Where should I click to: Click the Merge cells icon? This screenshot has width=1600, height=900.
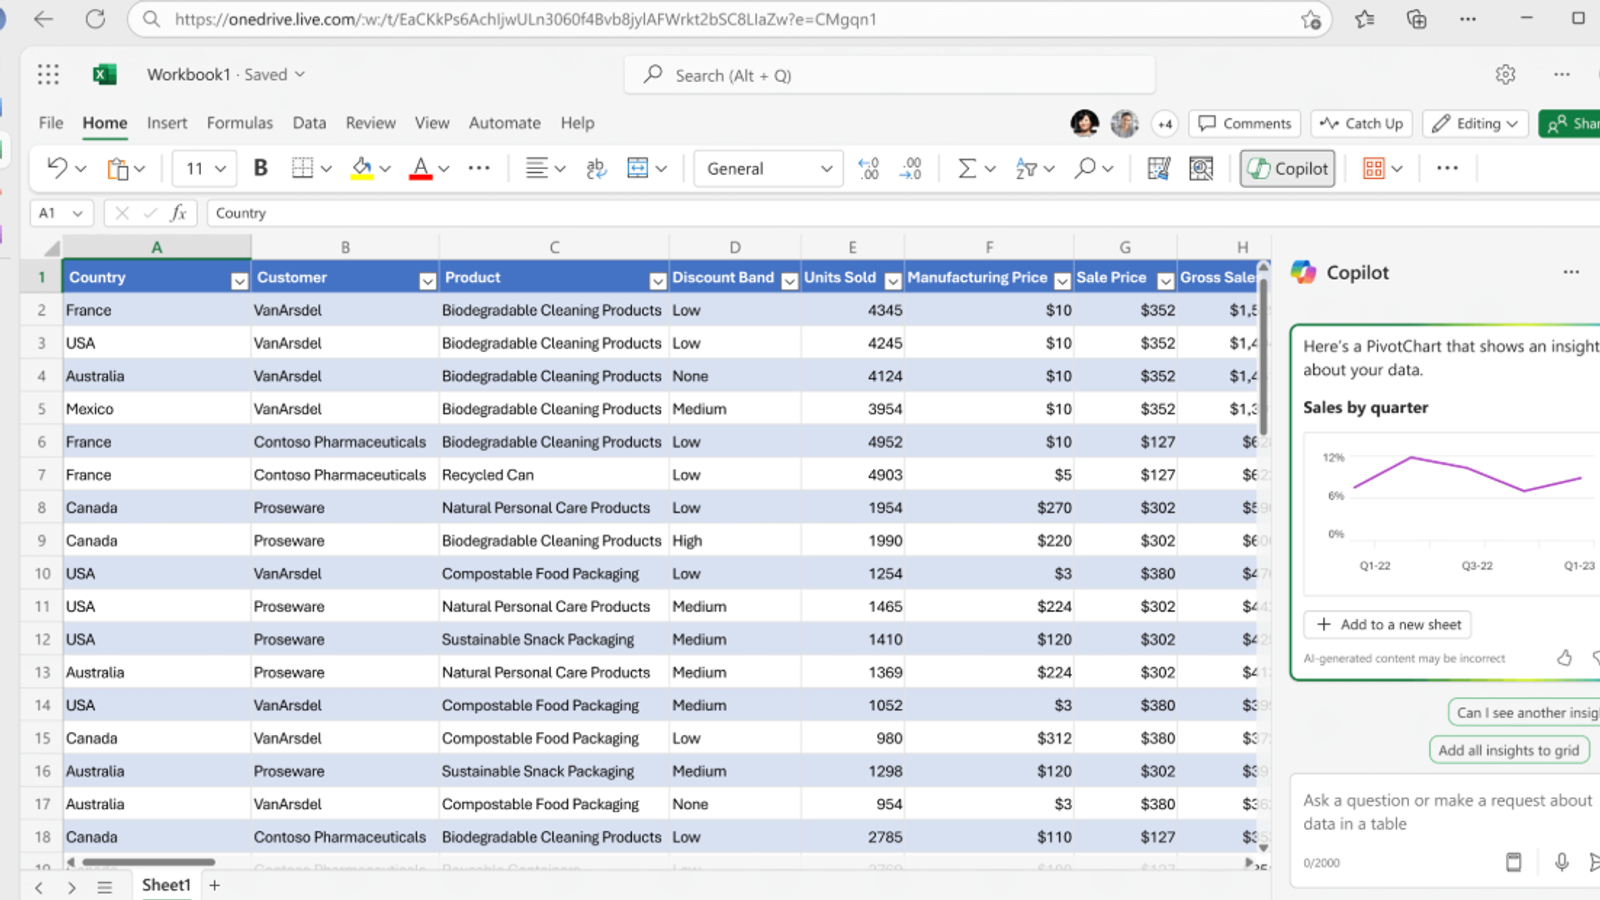click(x=638, y=168)
